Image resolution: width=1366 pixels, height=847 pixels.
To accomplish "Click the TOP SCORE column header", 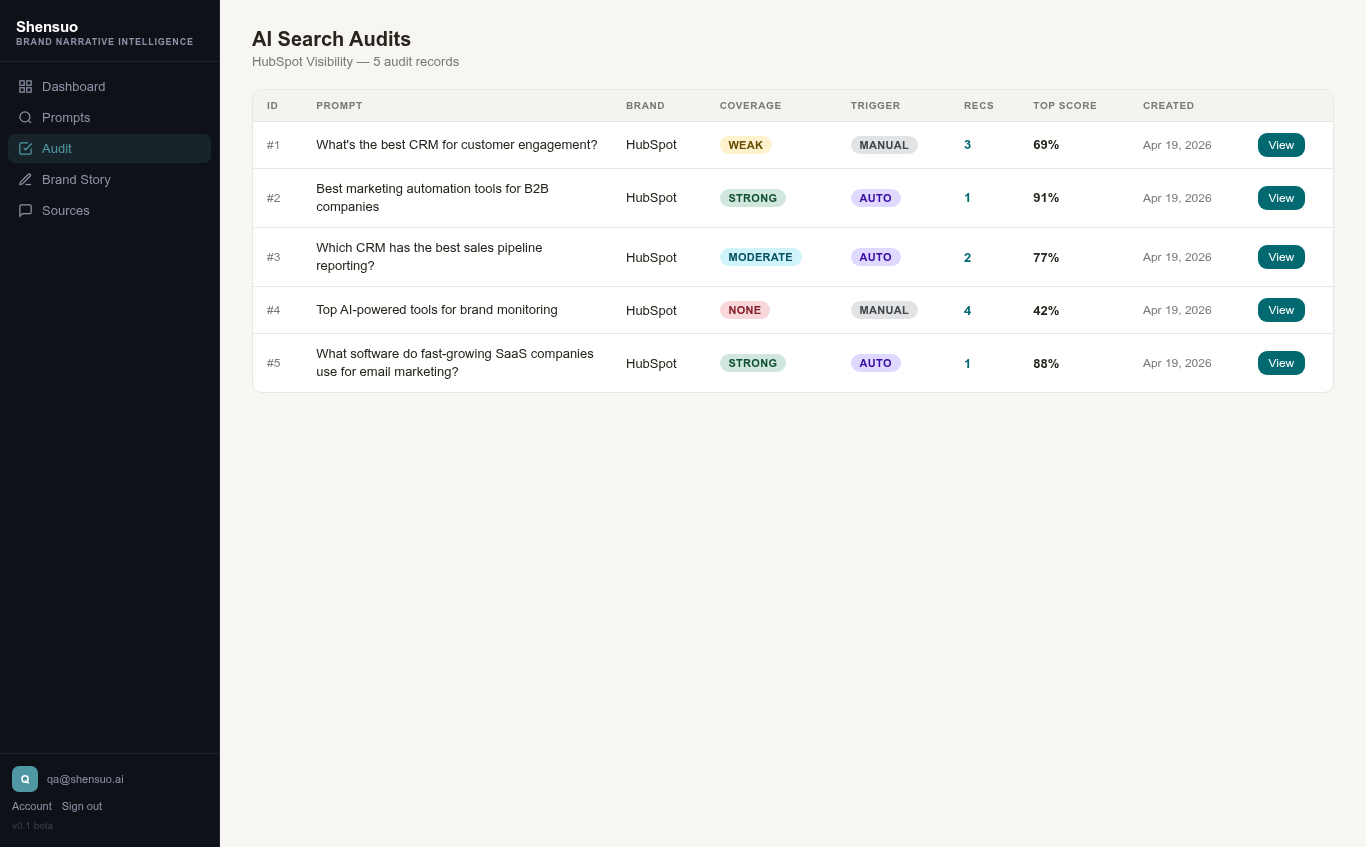I will coord(1064,105).
